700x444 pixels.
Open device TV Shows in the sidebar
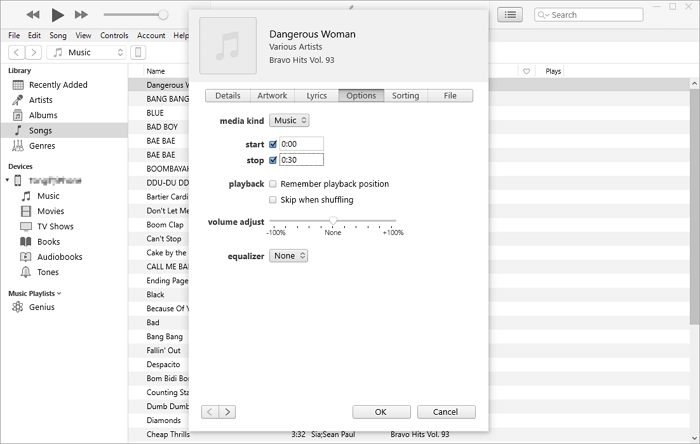tap(55, 226)
